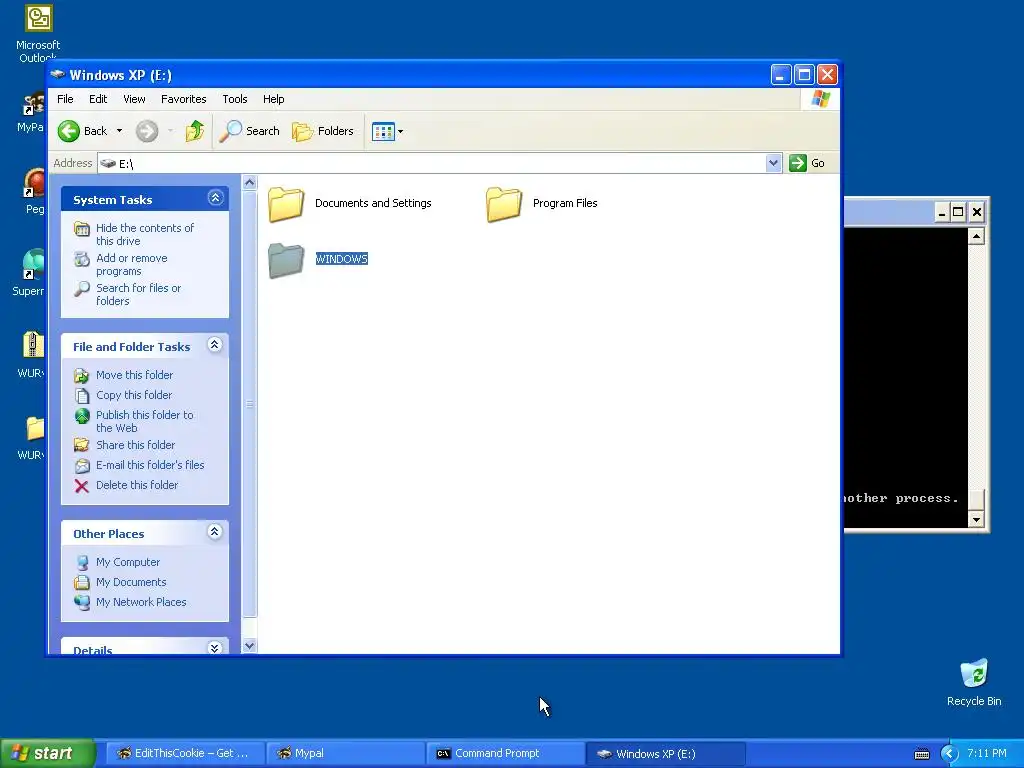Viewport: 1024px width, 768px height.
Task: Switch to Command Prompt taskbar button
Action: coord(505,754)
